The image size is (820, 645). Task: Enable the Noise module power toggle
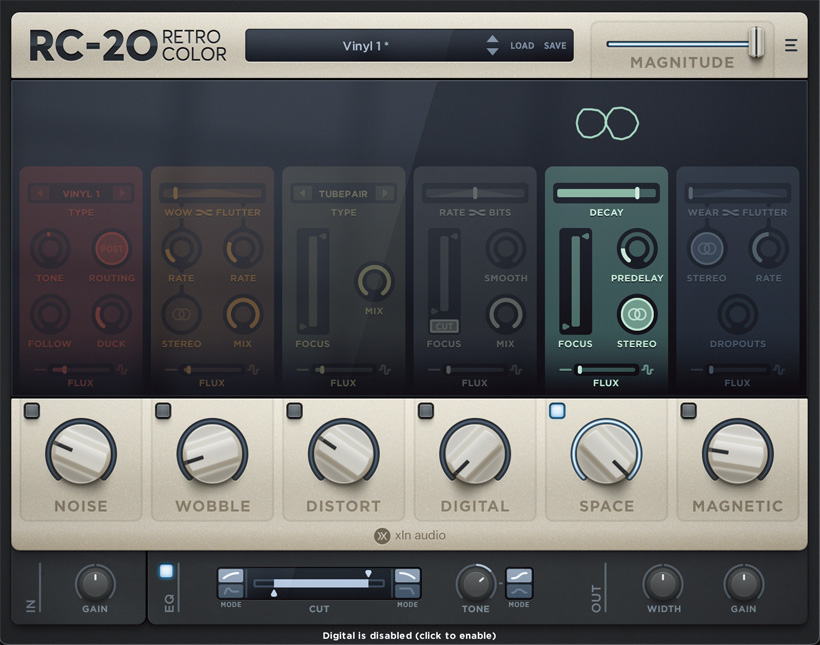[x=32, y=411]
